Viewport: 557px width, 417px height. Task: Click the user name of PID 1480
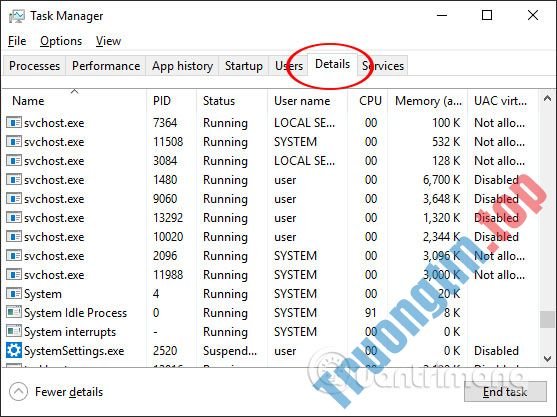click(285, 180)
